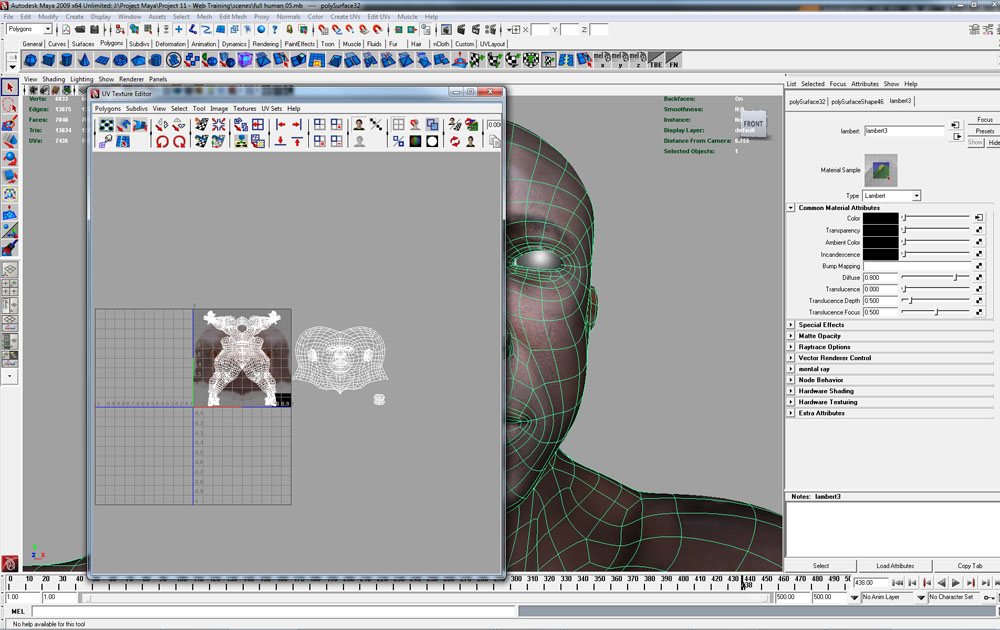
Task: Click the Color attribute map connection icon
Action: (x=979, y=217)
